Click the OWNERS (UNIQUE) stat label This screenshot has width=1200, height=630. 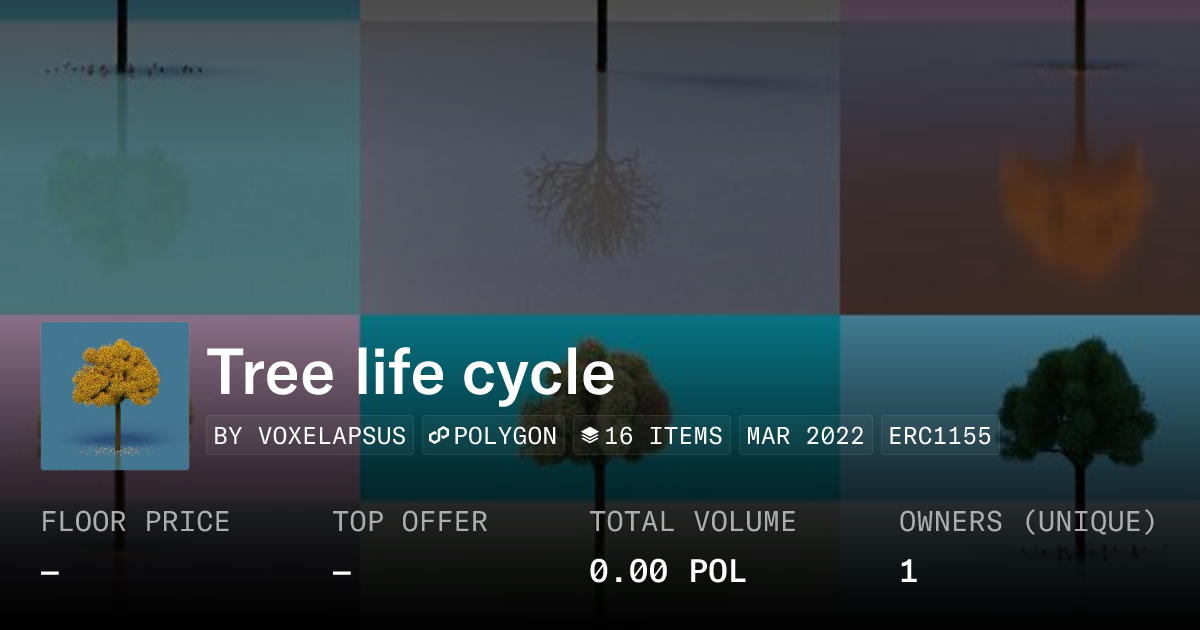coord(1028,522)
